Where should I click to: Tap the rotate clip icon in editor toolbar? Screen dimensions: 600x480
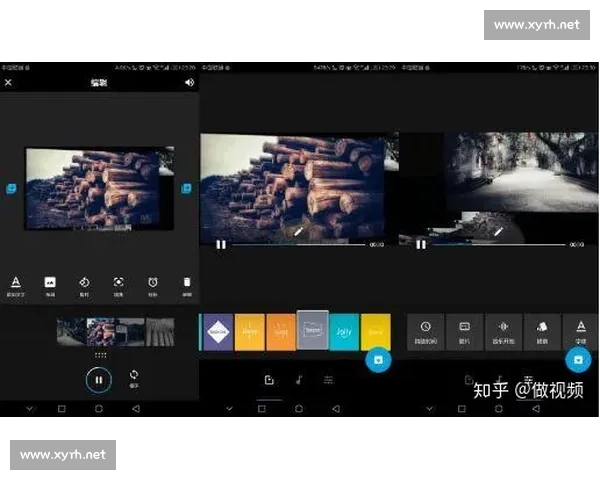(x=85, y=285)
